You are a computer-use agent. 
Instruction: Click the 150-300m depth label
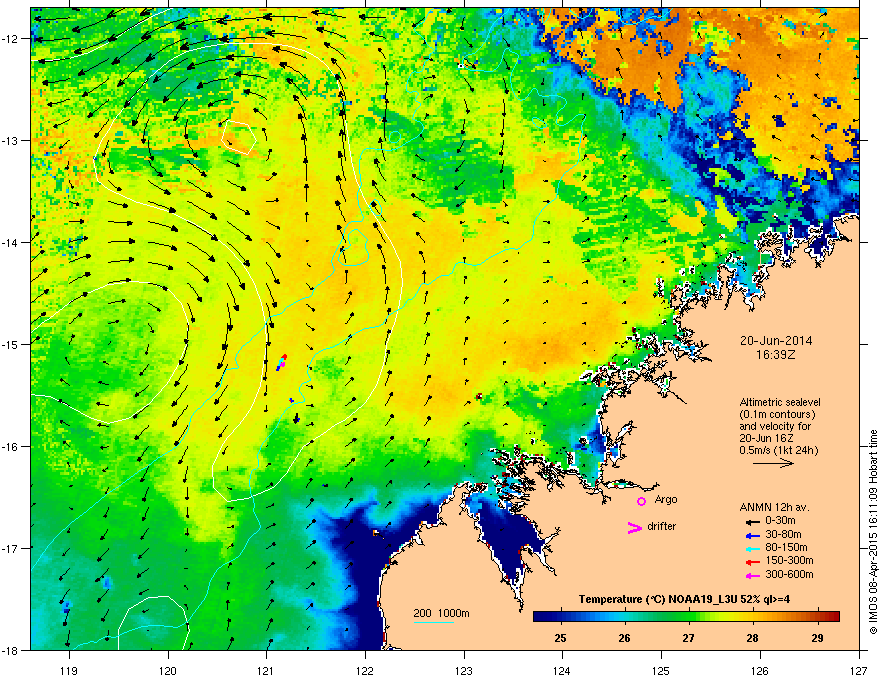click(x=789, y=560)
